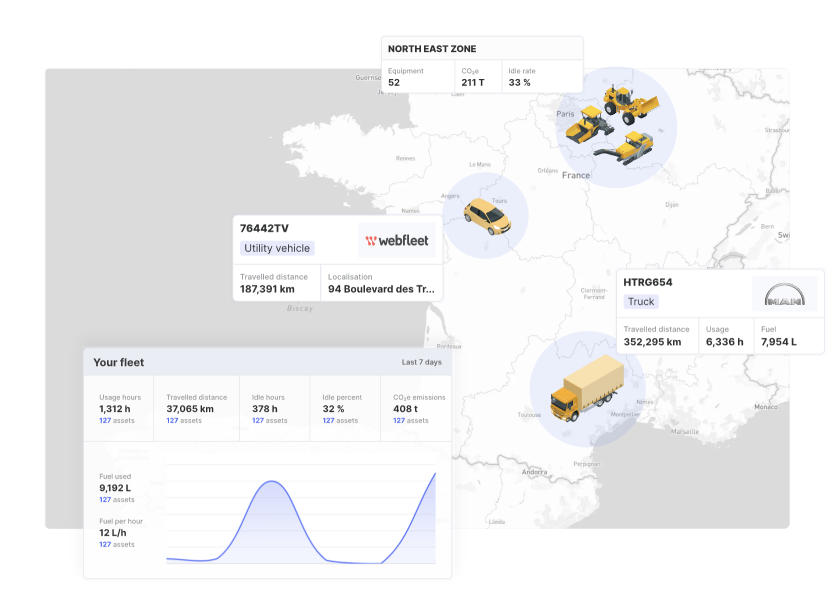Click the yellow car icon near Tours

coord(486,213)
